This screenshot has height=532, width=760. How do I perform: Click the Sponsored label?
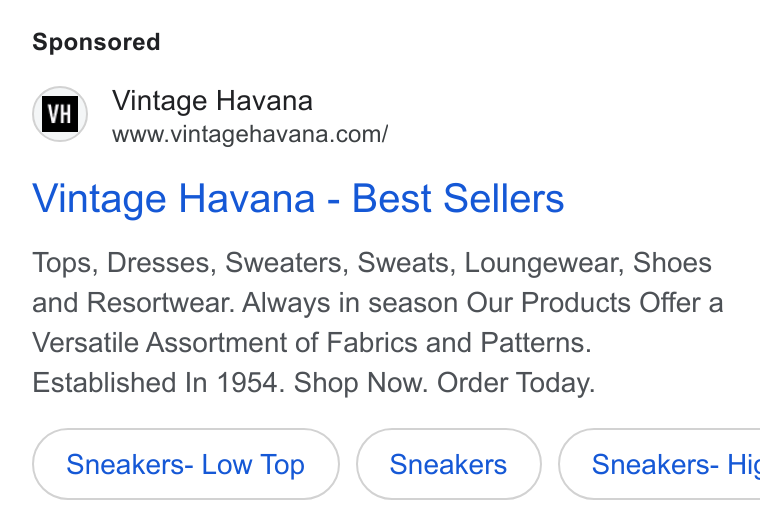[x=96, y=42]
